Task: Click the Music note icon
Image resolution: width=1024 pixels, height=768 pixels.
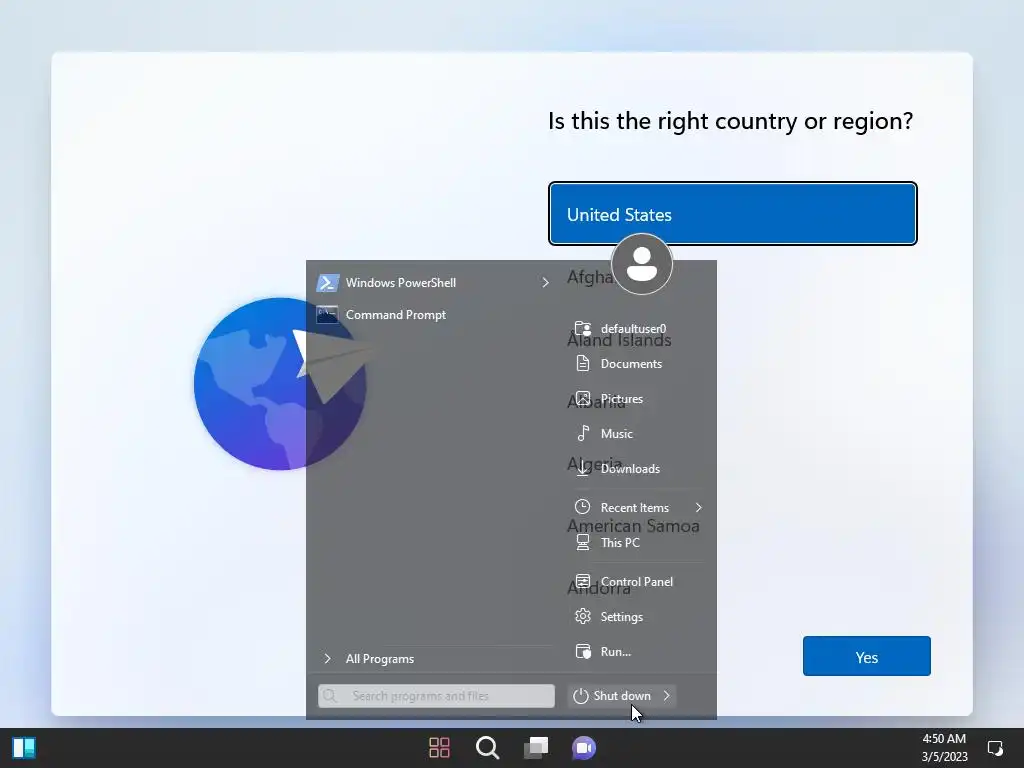Action: 583,434
